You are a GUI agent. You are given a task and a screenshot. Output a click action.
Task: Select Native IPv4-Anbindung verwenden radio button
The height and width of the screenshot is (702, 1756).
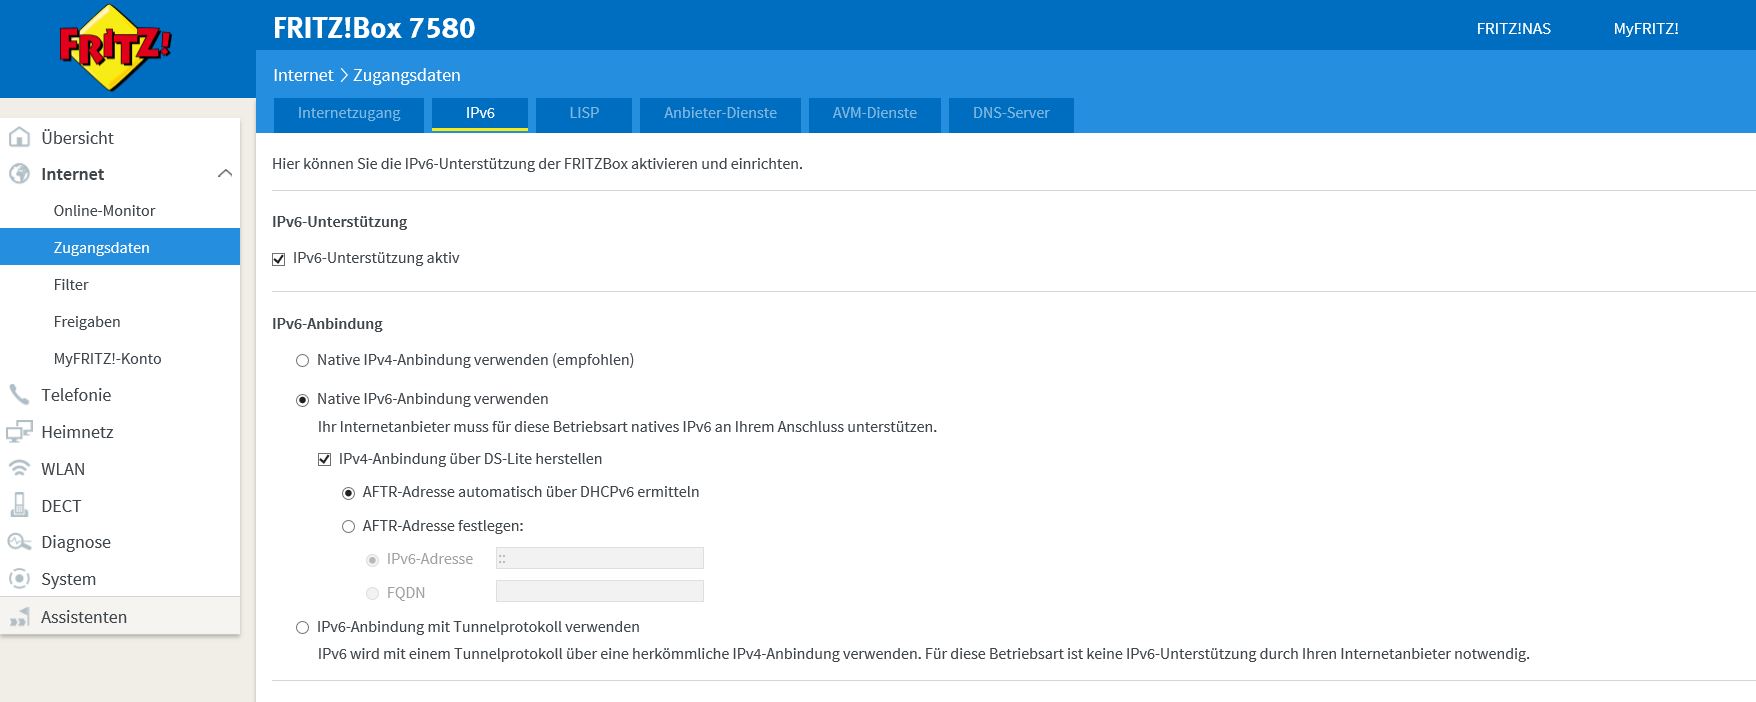coord(302,361)
